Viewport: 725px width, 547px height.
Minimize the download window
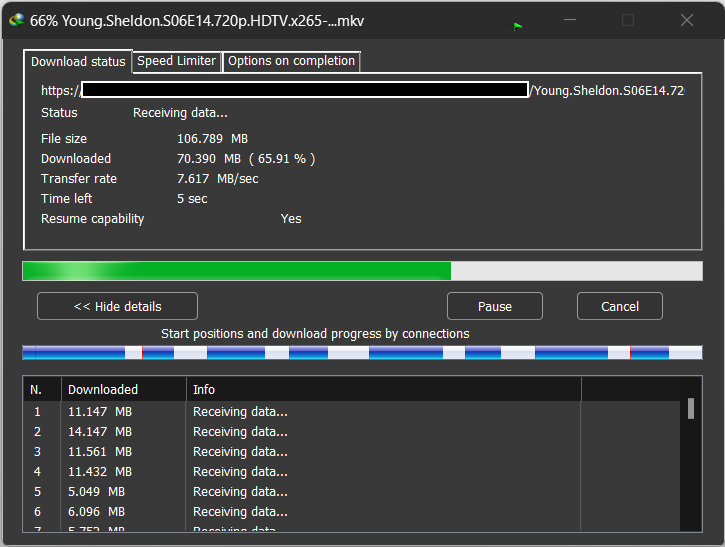pos(570,20)
